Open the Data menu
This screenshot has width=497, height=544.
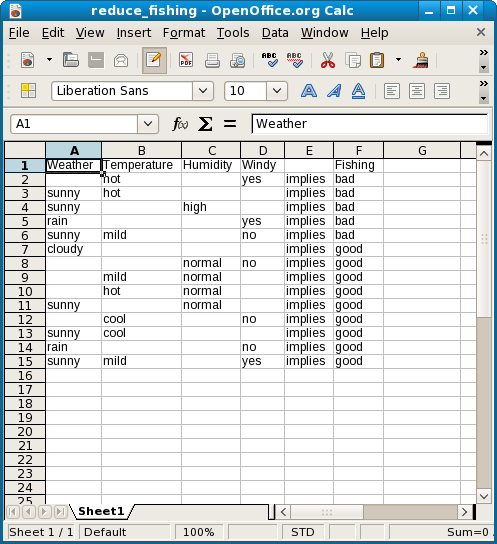[x=275, y=33]
